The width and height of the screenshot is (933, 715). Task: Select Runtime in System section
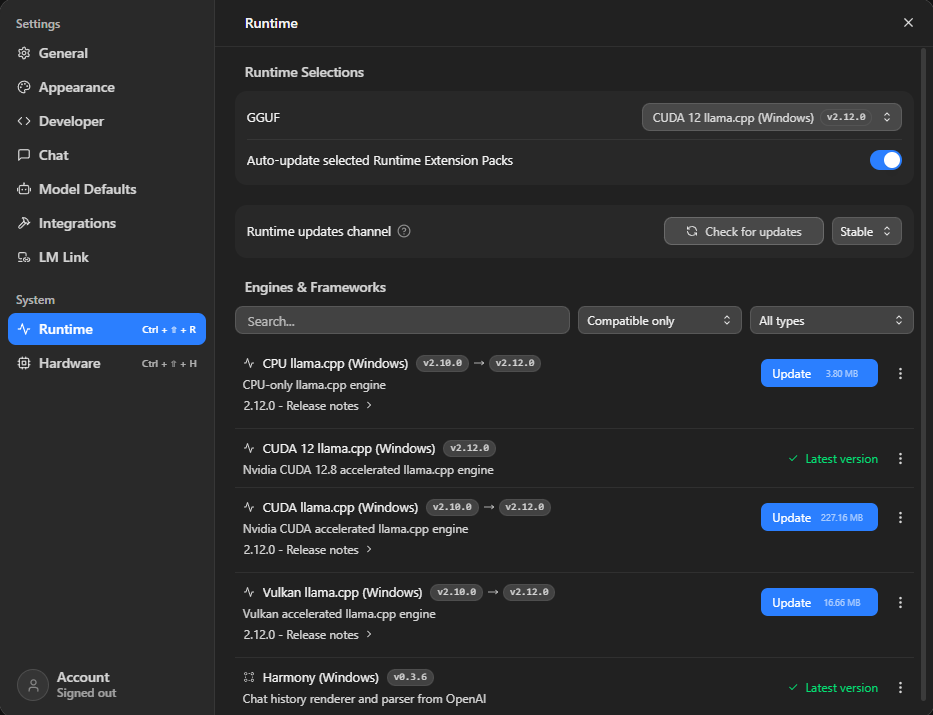coord(107,329)
